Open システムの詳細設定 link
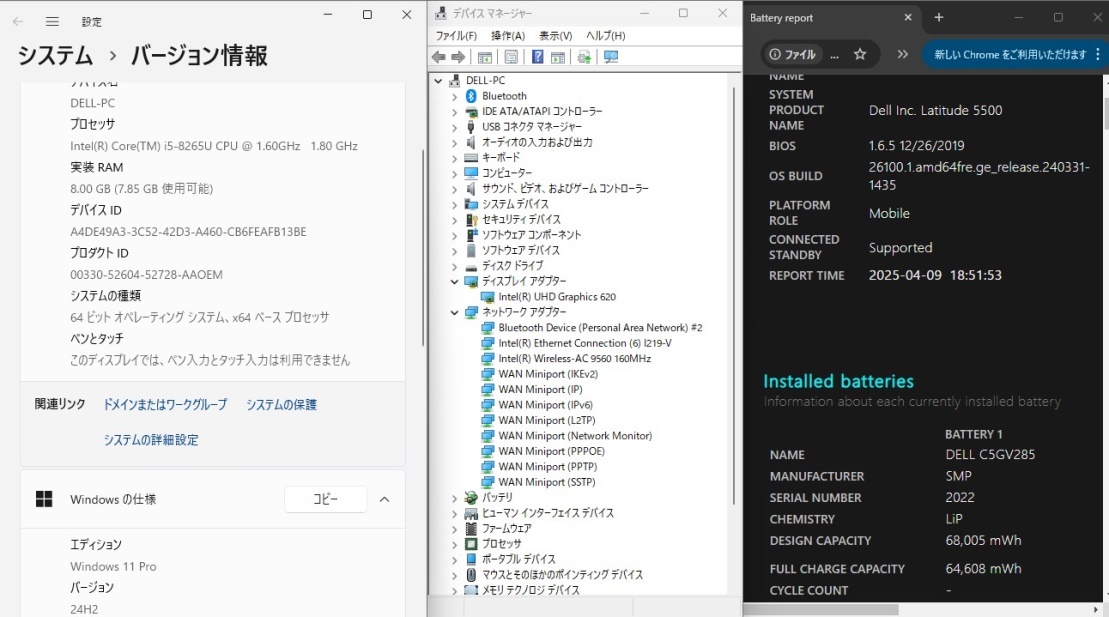Image resolution: width=1109 pixels, height=617 pixels. click(x=151, y=439)
